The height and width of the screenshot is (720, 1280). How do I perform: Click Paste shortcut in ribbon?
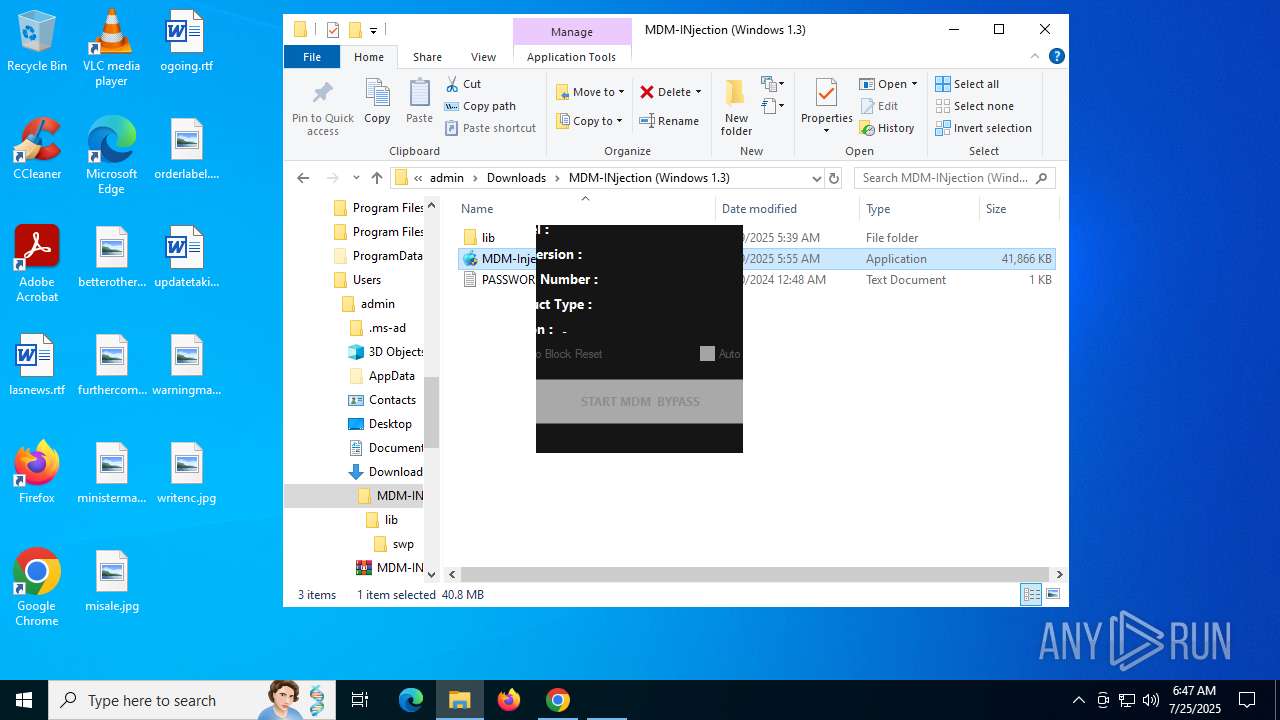coord(491,128)
